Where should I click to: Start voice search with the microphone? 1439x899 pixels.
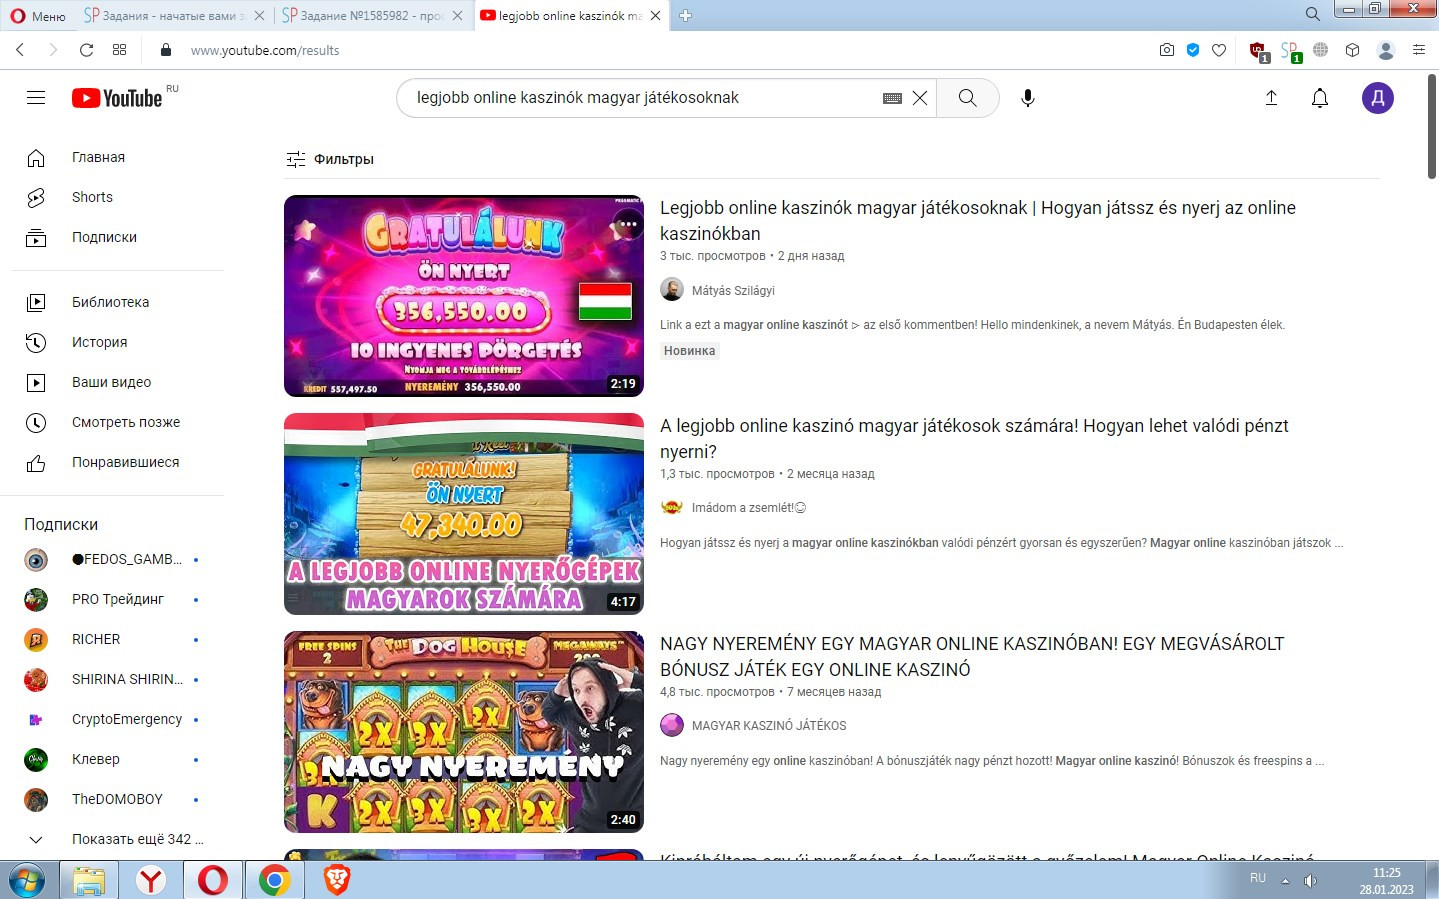click(x=1027, y=98)
